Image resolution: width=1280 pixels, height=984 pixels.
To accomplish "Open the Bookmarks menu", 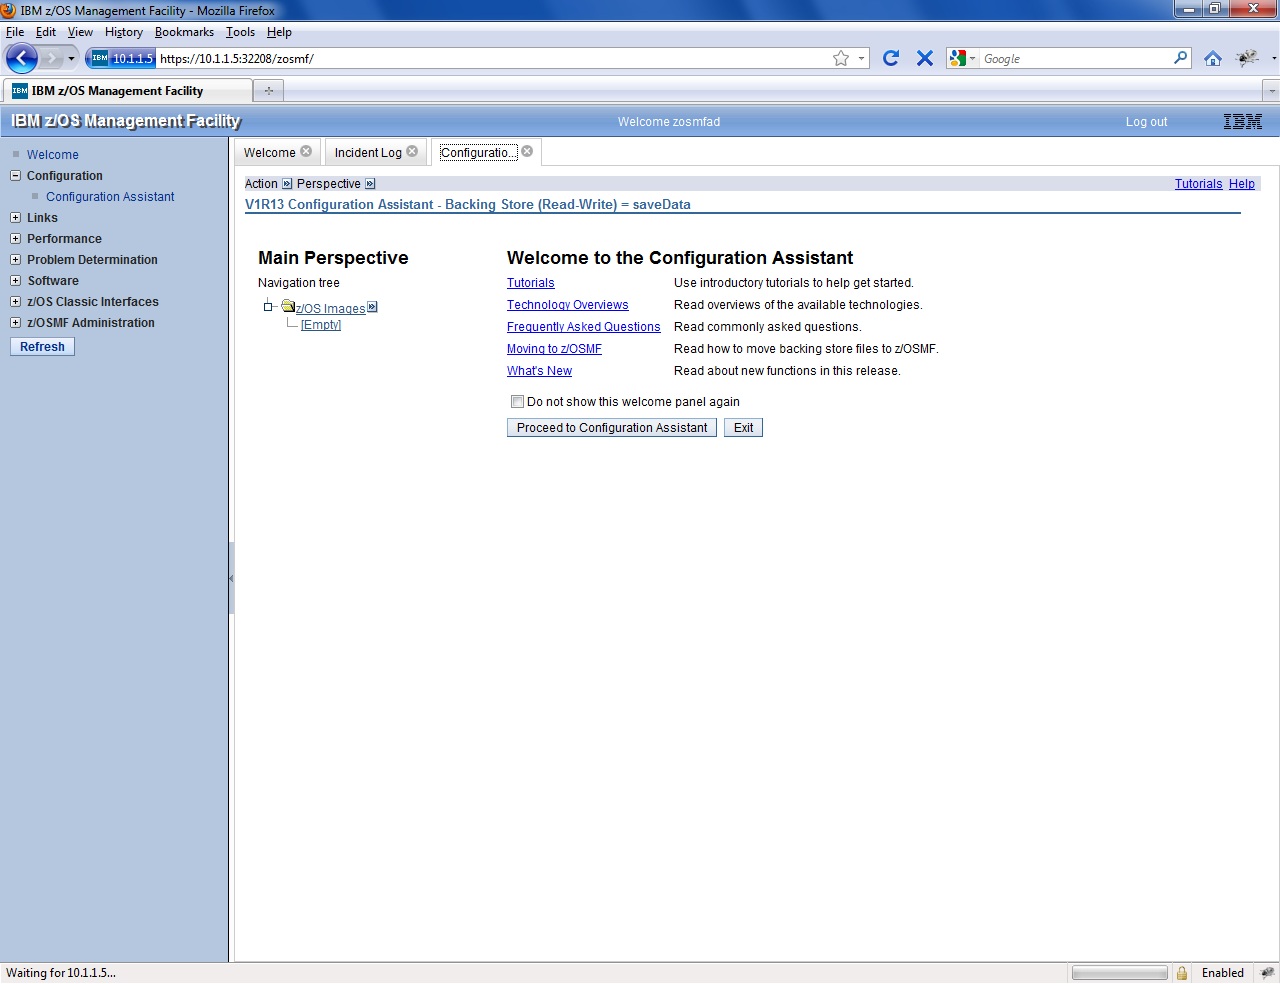I will click(x=184, y=32).
